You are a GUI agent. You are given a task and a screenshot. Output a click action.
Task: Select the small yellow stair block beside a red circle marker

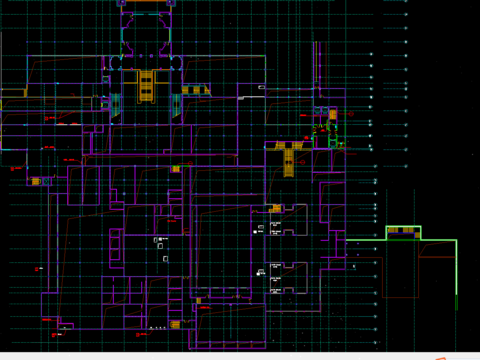coord(176,169)
